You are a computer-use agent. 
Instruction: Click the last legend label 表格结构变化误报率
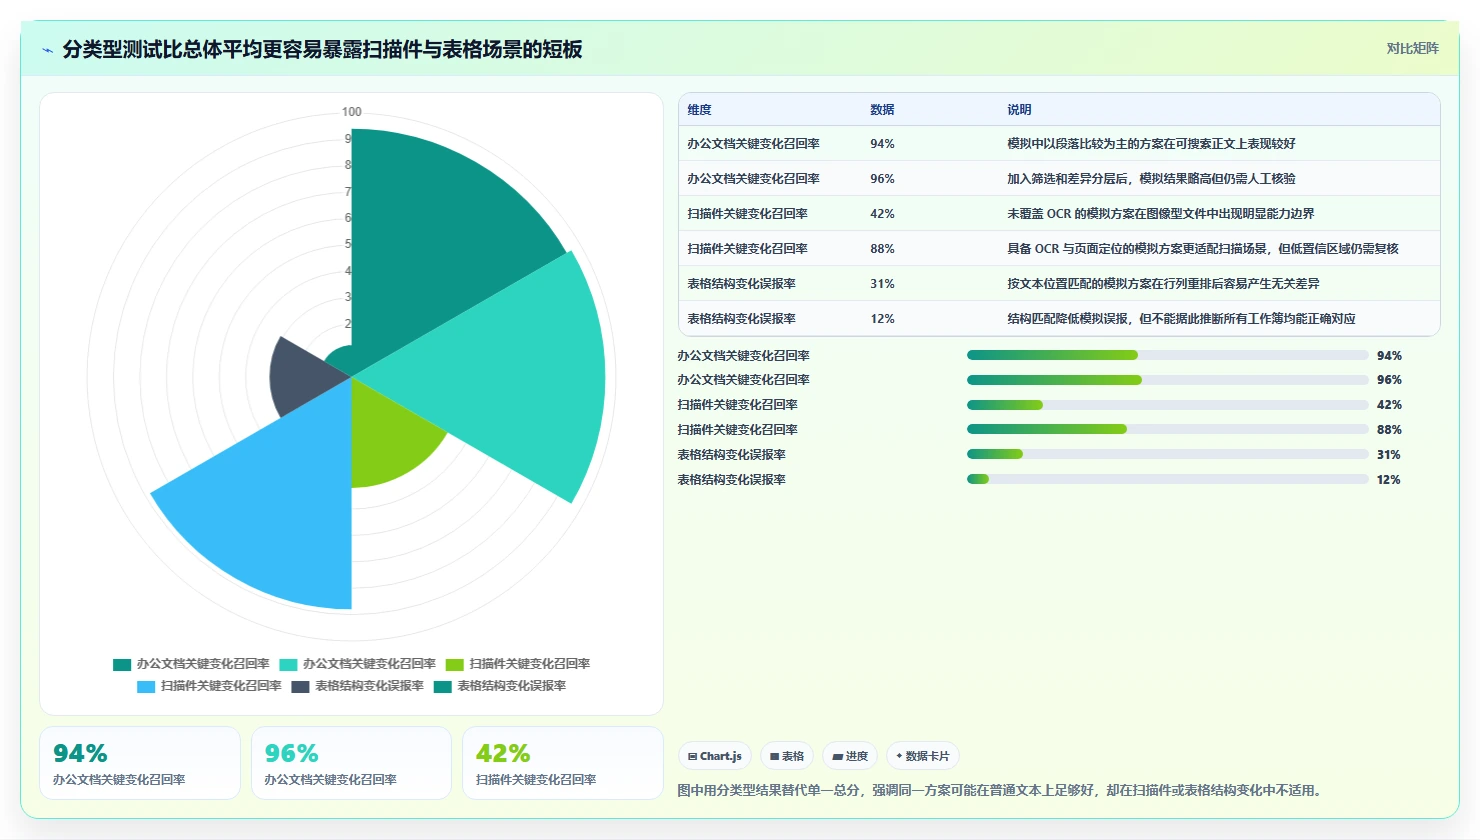coord(511,686)
